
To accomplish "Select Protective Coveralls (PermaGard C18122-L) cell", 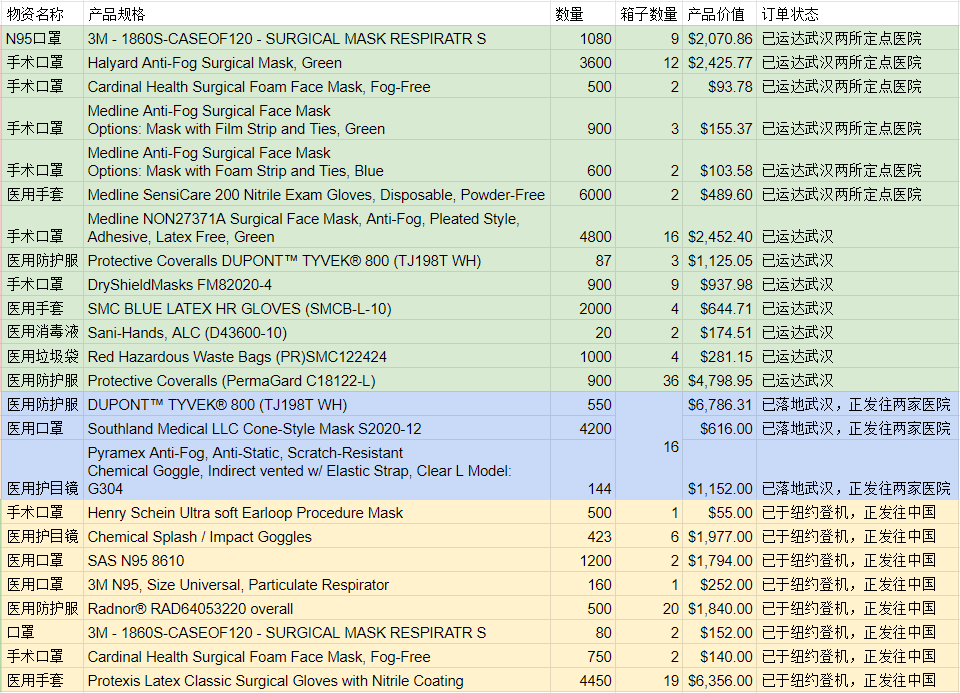I will coord(317,380).
